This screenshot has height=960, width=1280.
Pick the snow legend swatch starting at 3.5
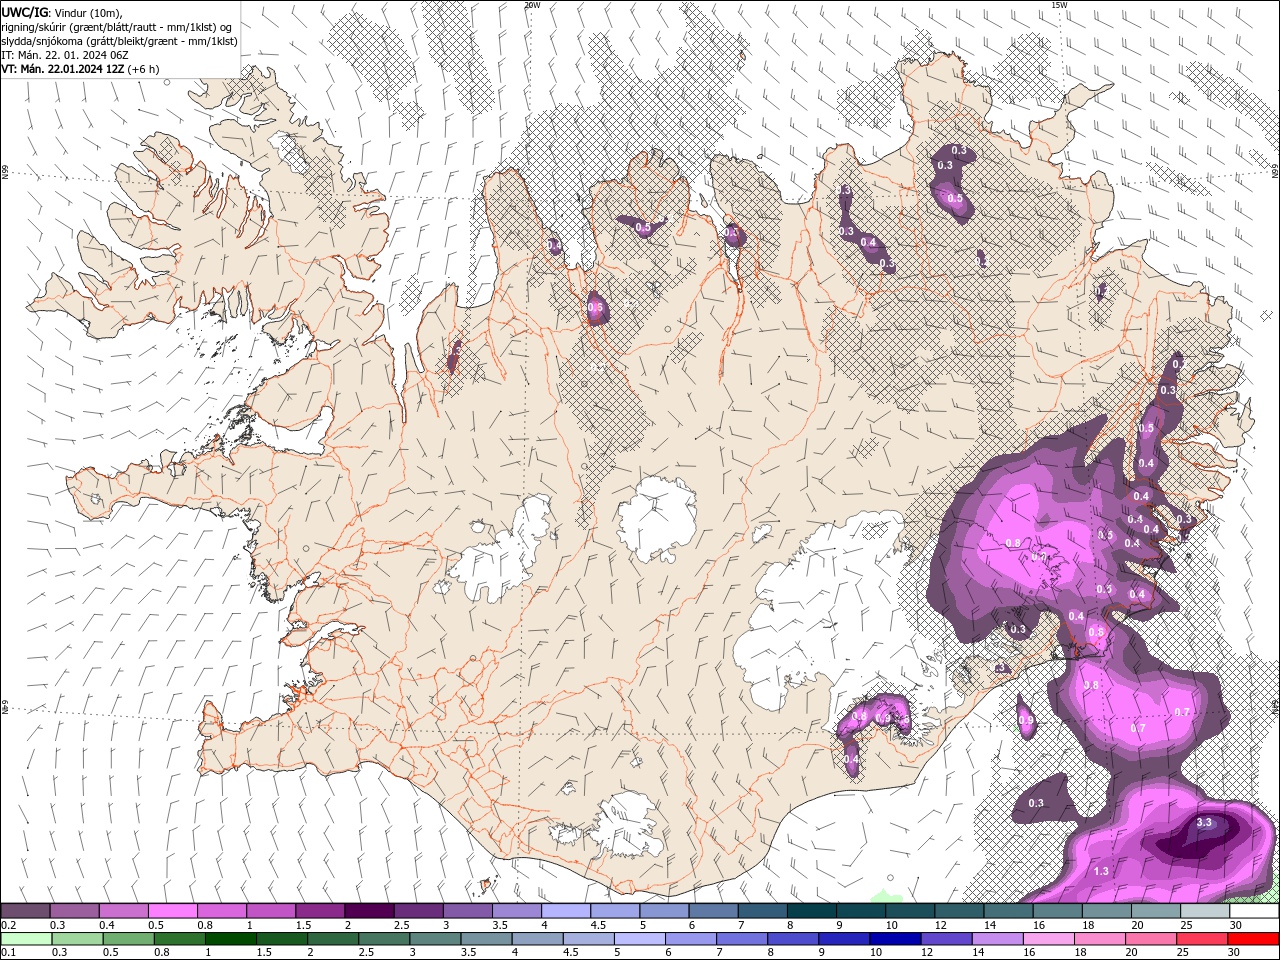(516, 911)
